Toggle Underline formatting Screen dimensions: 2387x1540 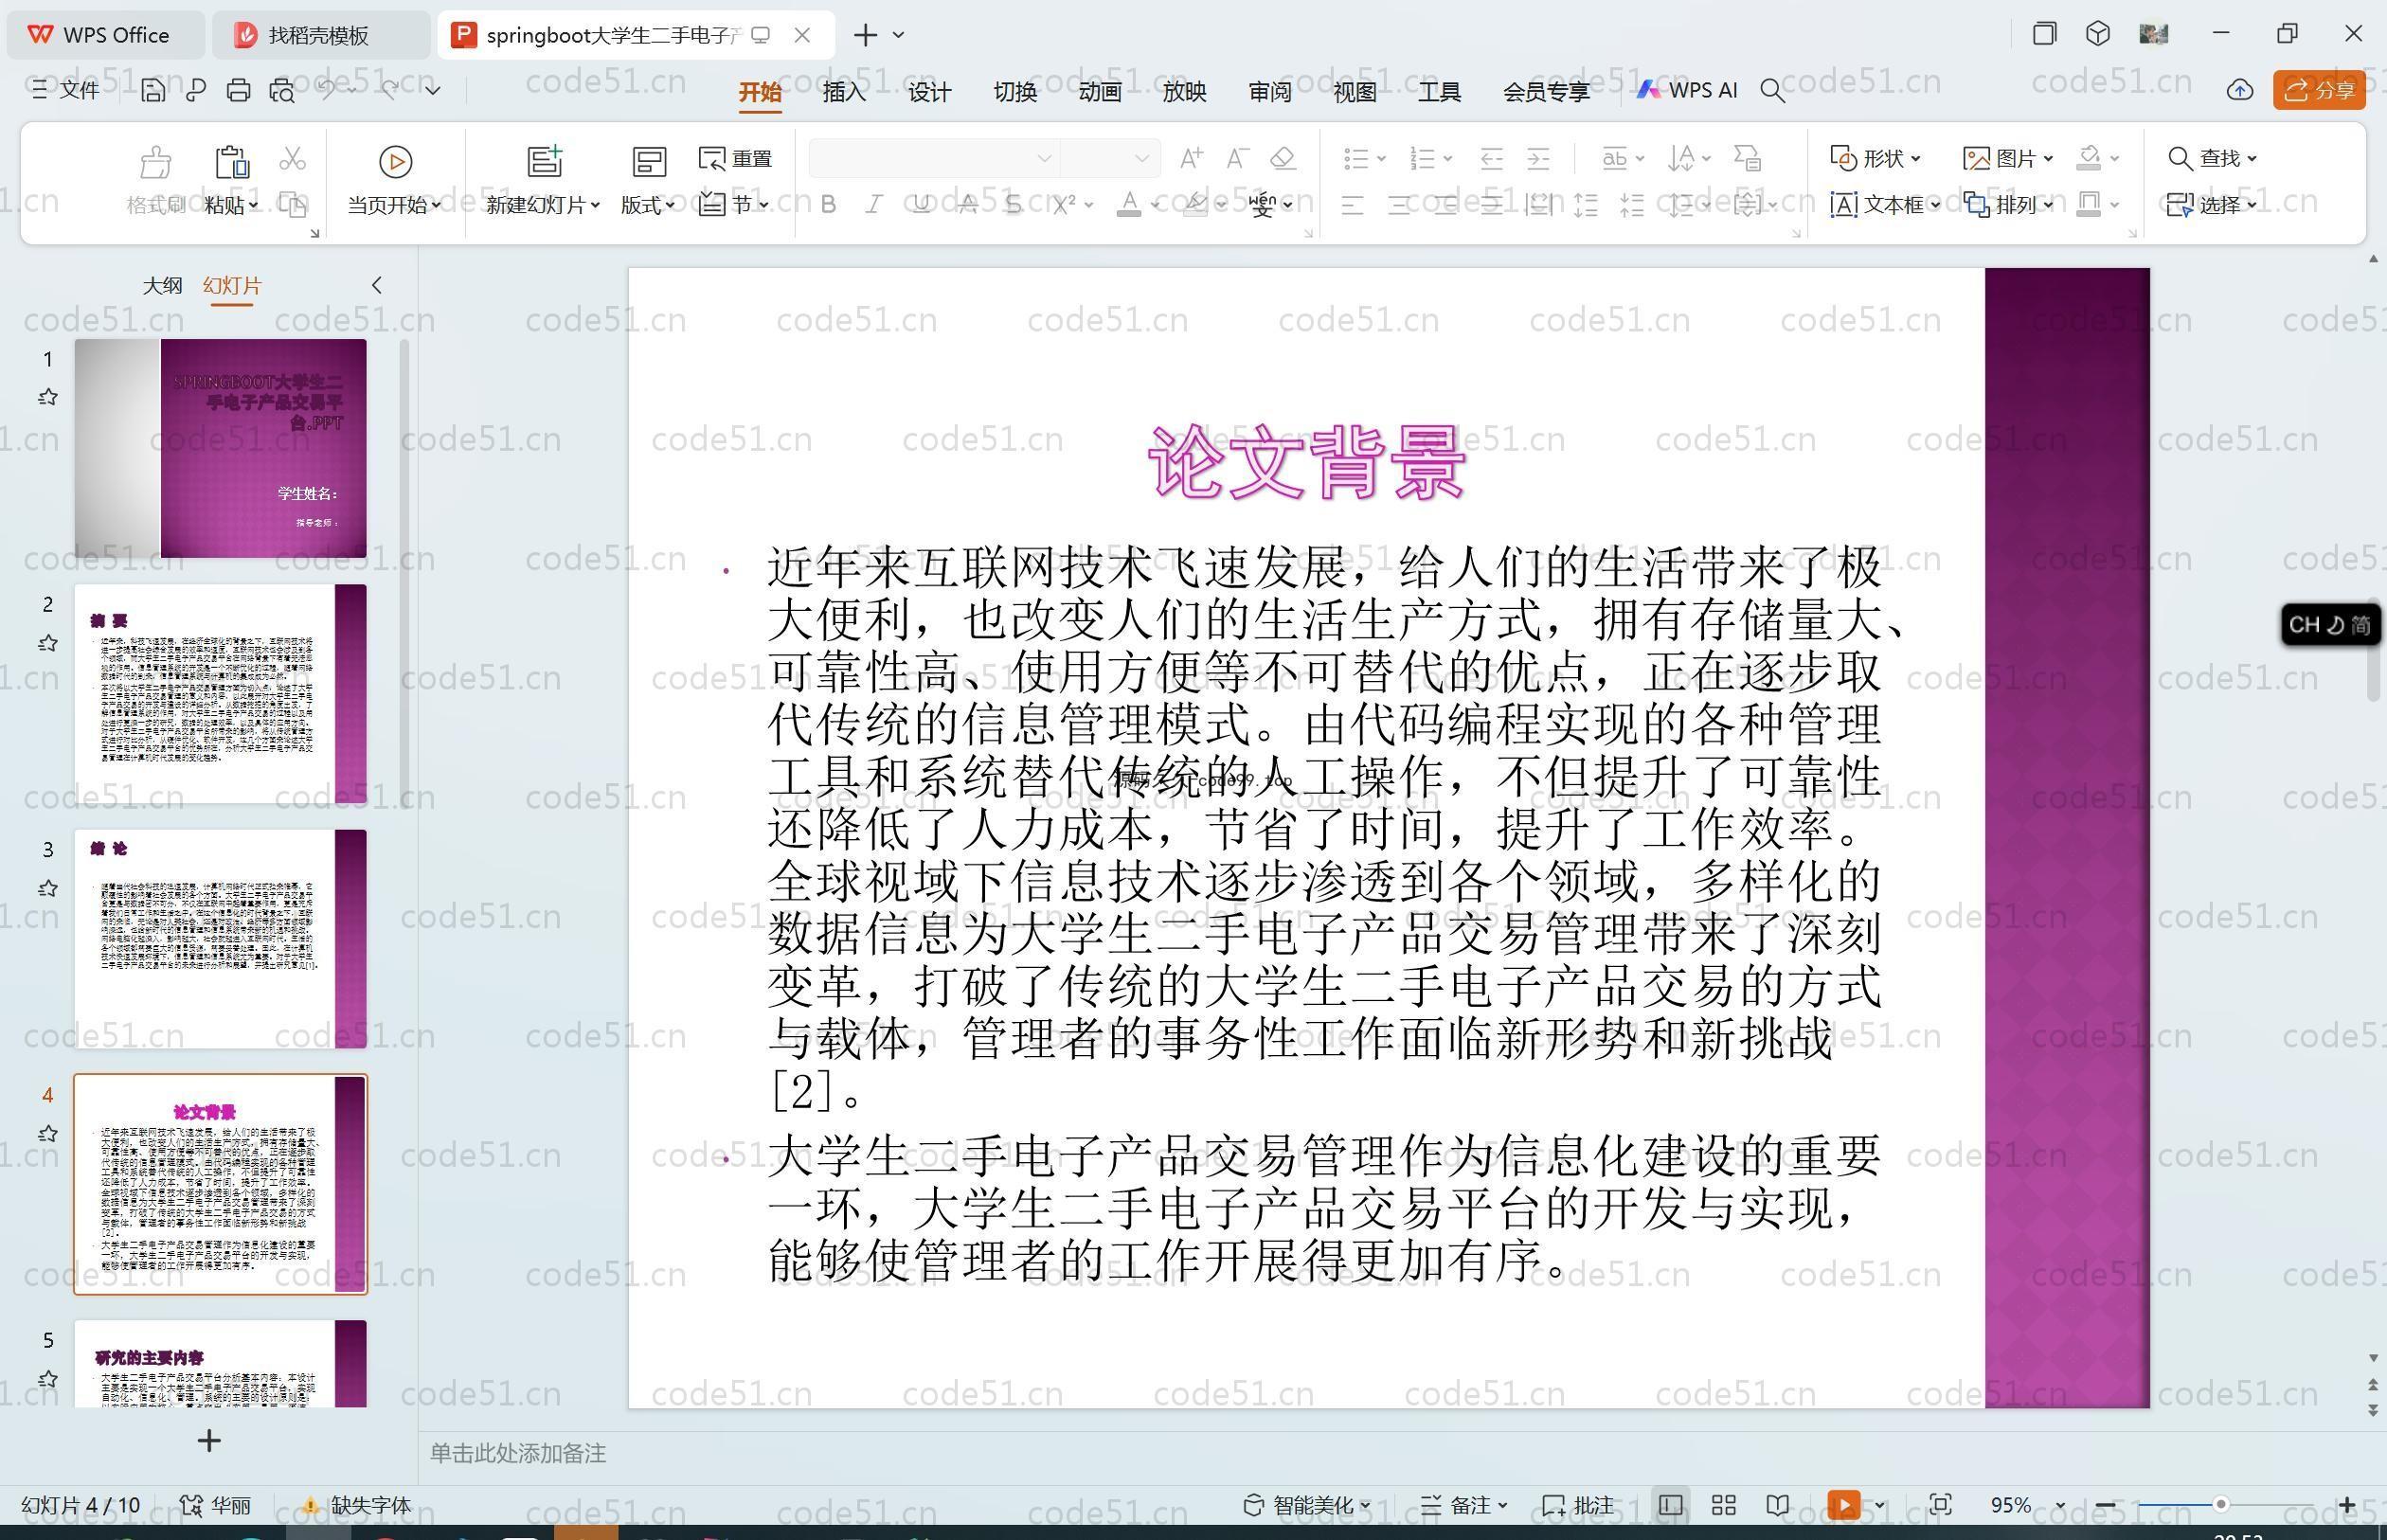(x=921, y=205)
